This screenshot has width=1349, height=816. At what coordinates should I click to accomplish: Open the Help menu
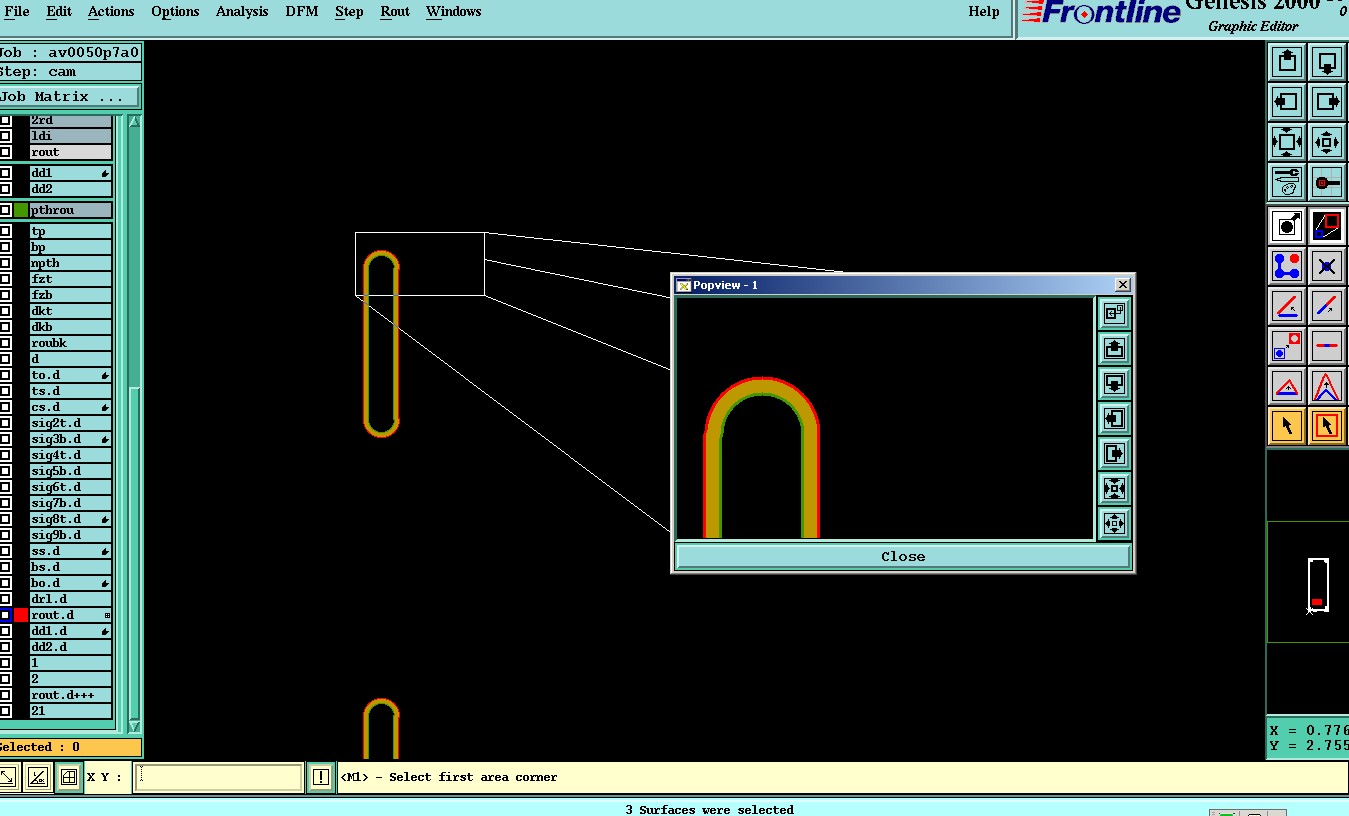tap(984, 12)
